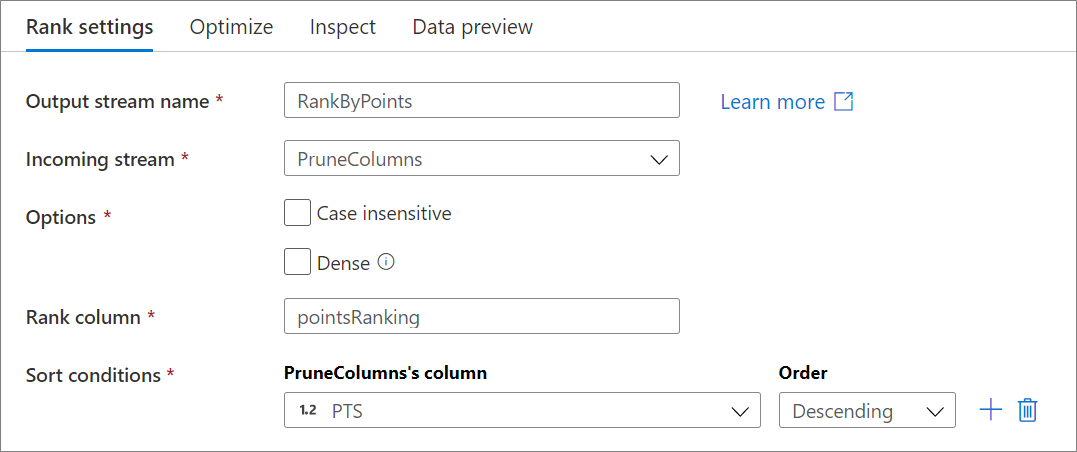Image resolution: width=1077 pixels, height=452 pixels.
Task: Enable the Case insensitive checkbox
Action: (297, 213)
